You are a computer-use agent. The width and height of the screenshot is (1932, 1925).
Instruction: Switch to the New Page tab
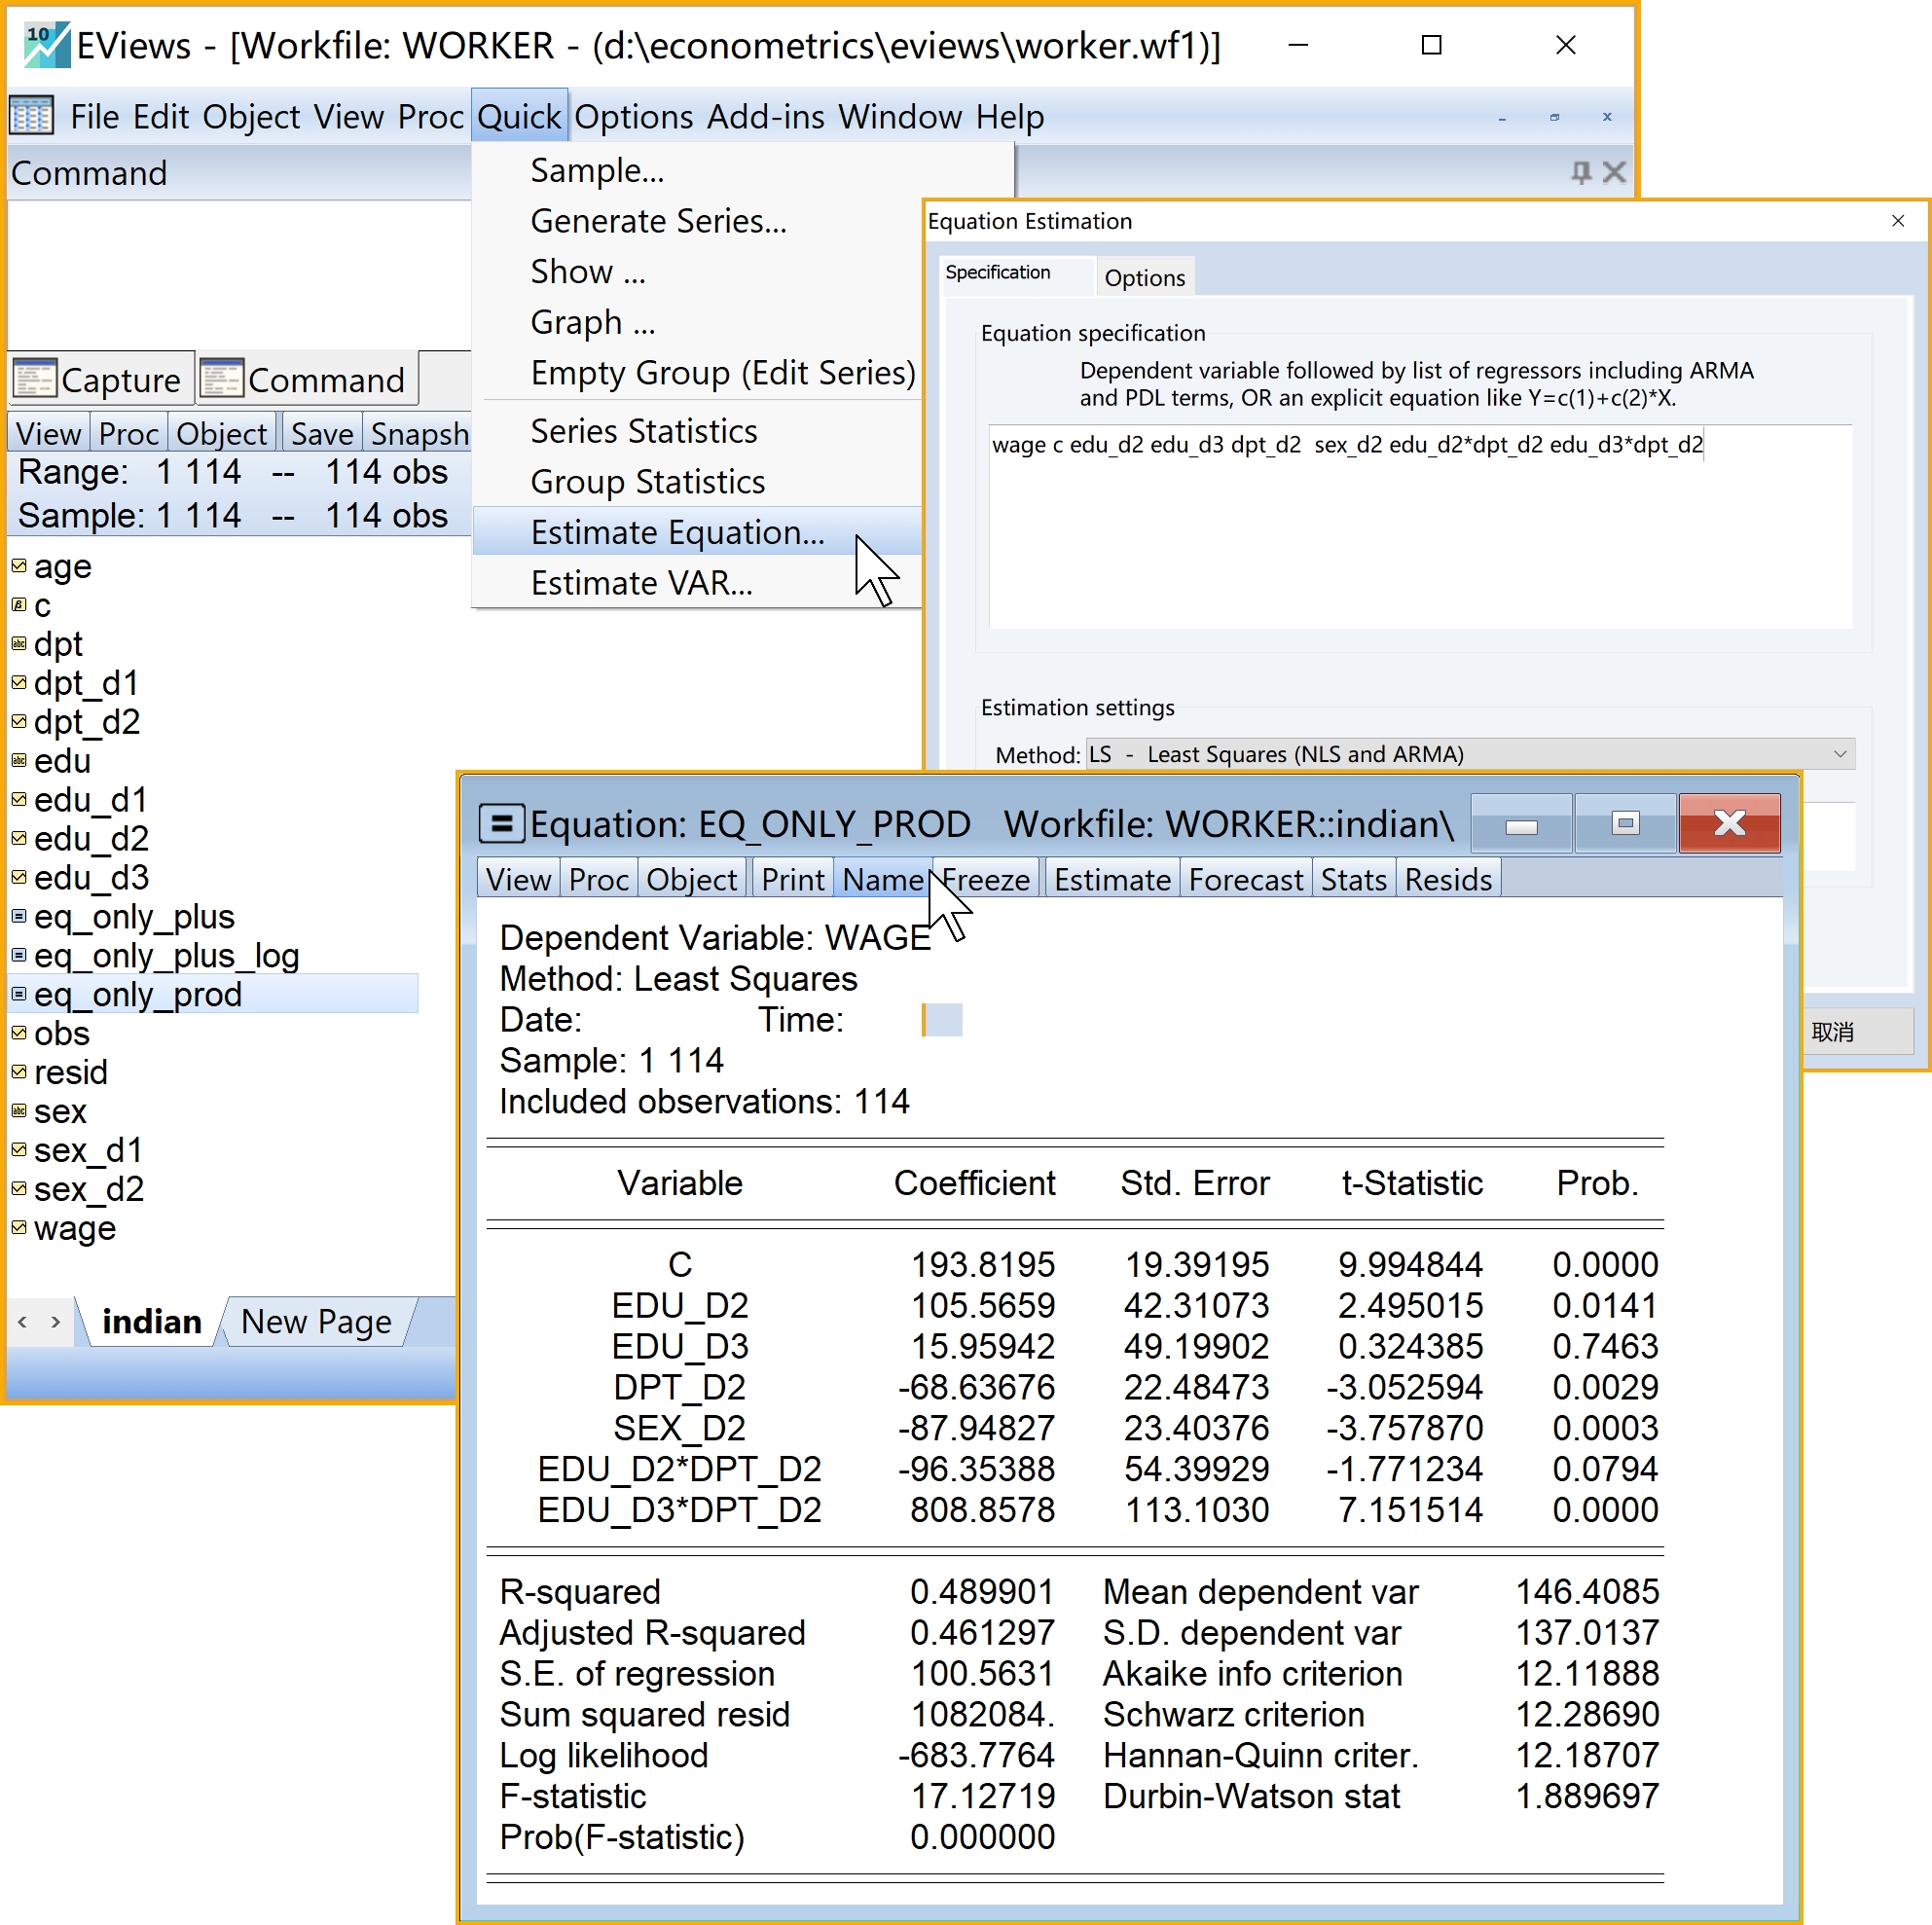pos(316,1321)
